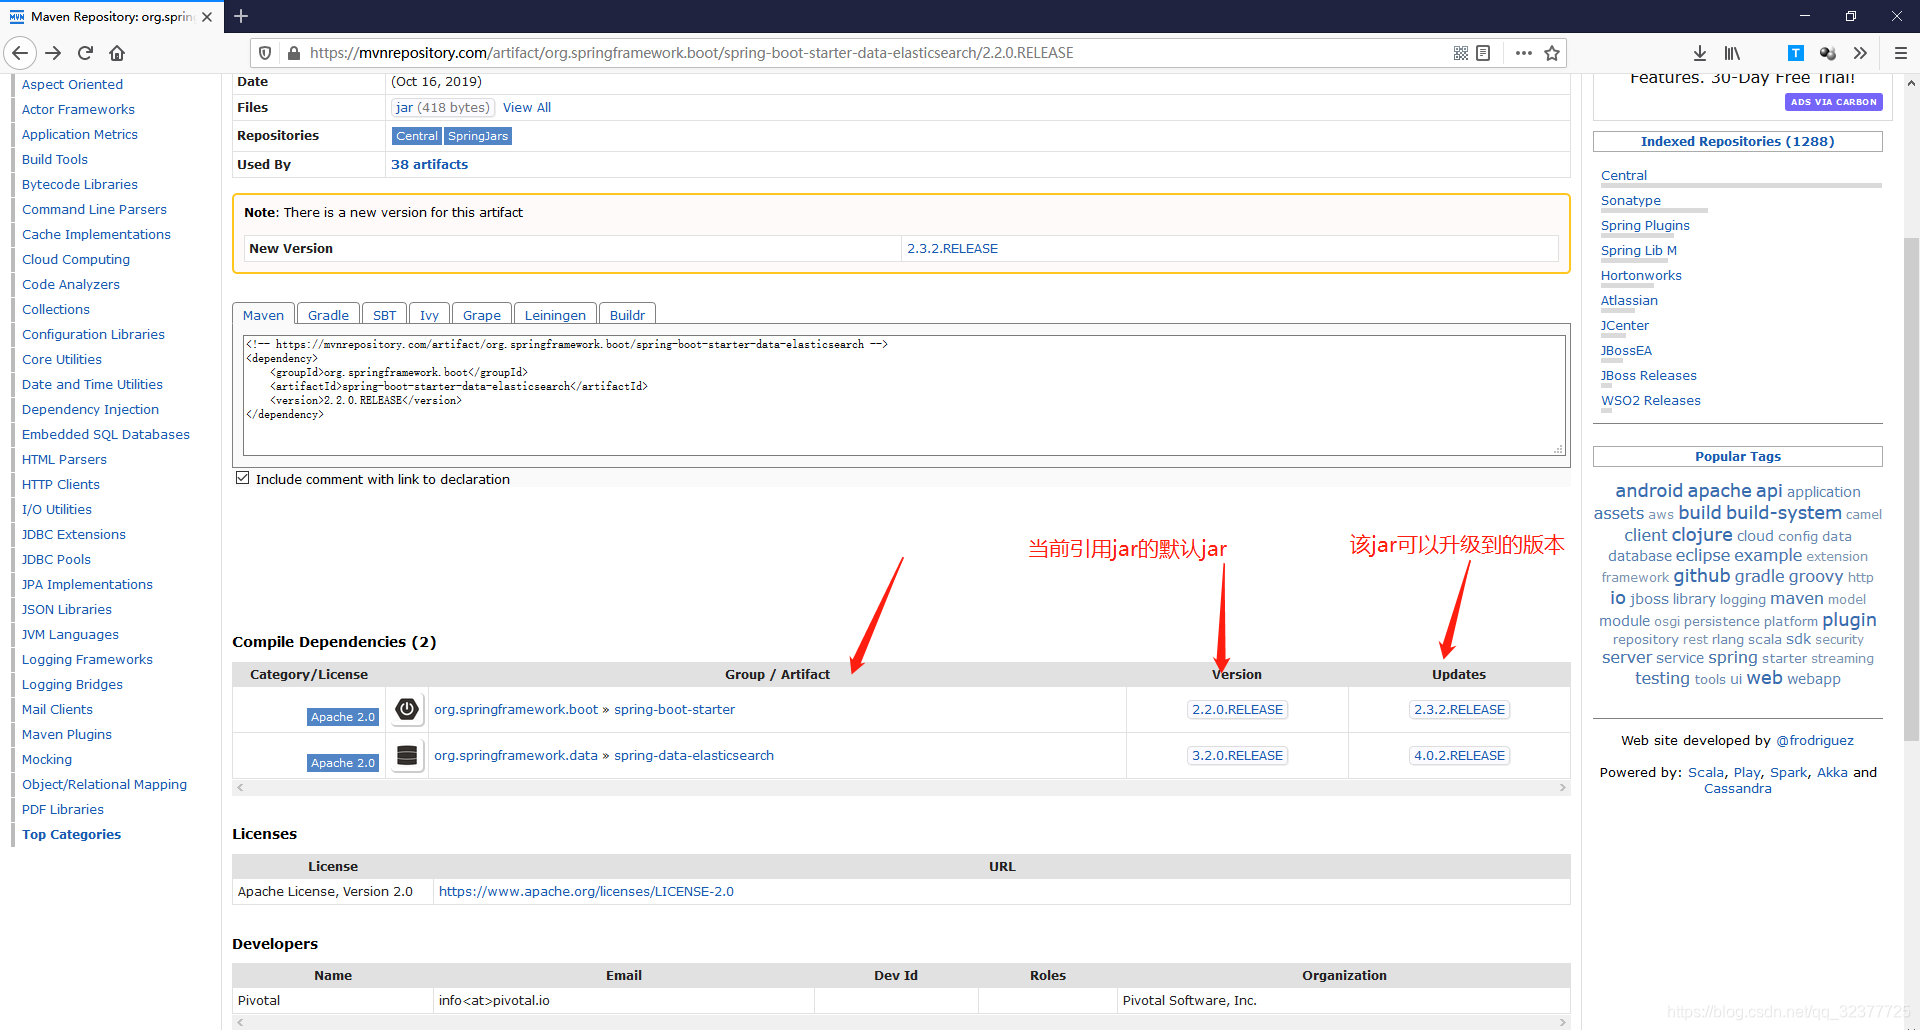Viewport: 1920px width, 1030px height.
Task: Switch to the SBT snippet tab
Action: [x=384, y=315]
